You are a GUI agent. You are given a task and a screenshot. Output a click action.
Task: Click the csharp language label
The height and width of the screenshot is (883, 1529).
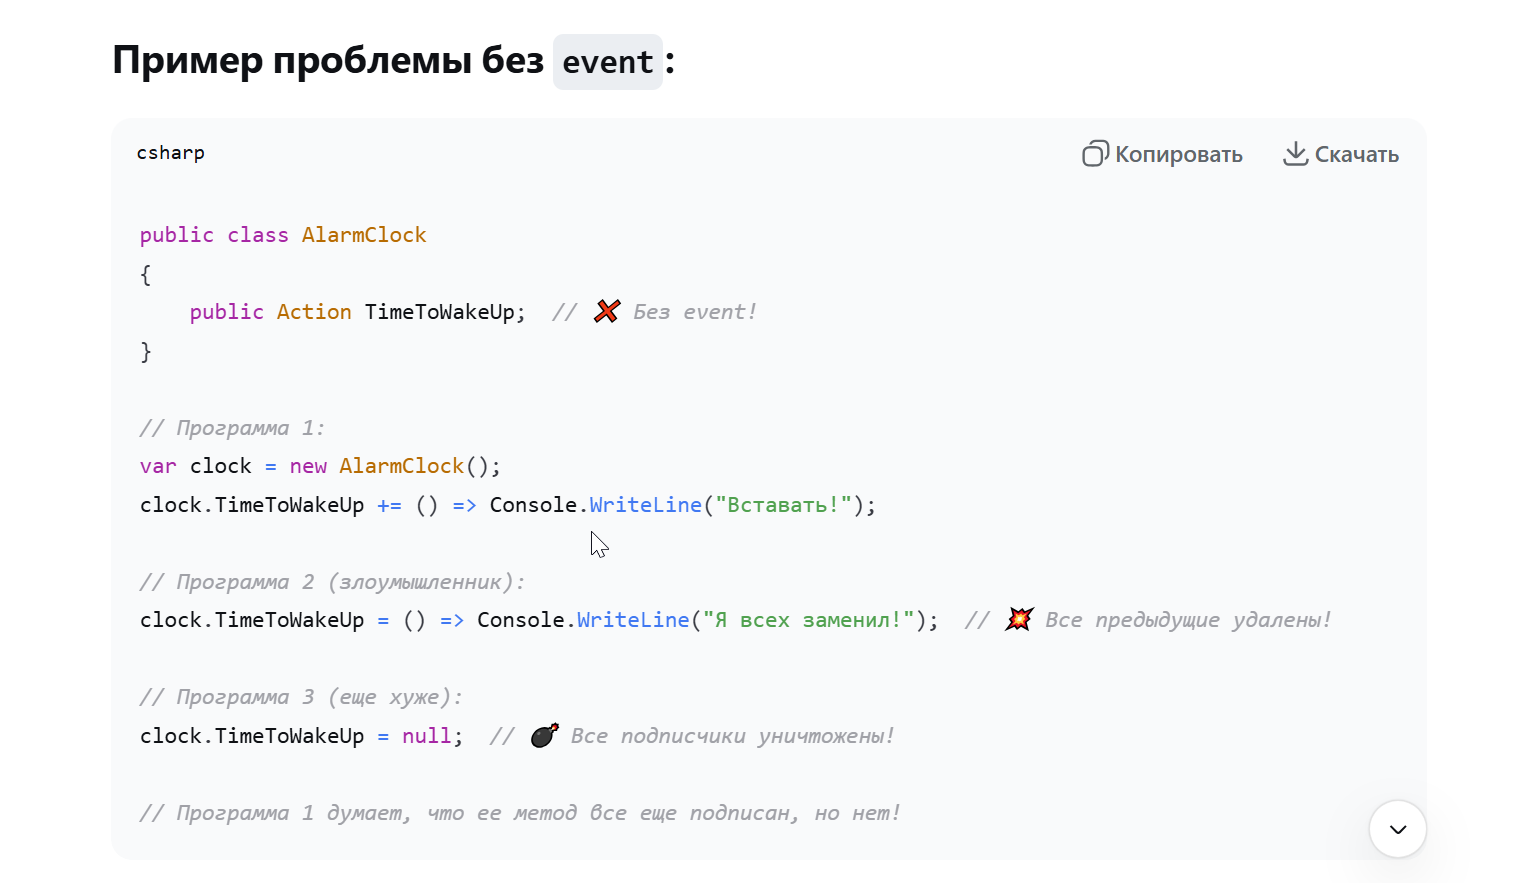pos(171,153)
